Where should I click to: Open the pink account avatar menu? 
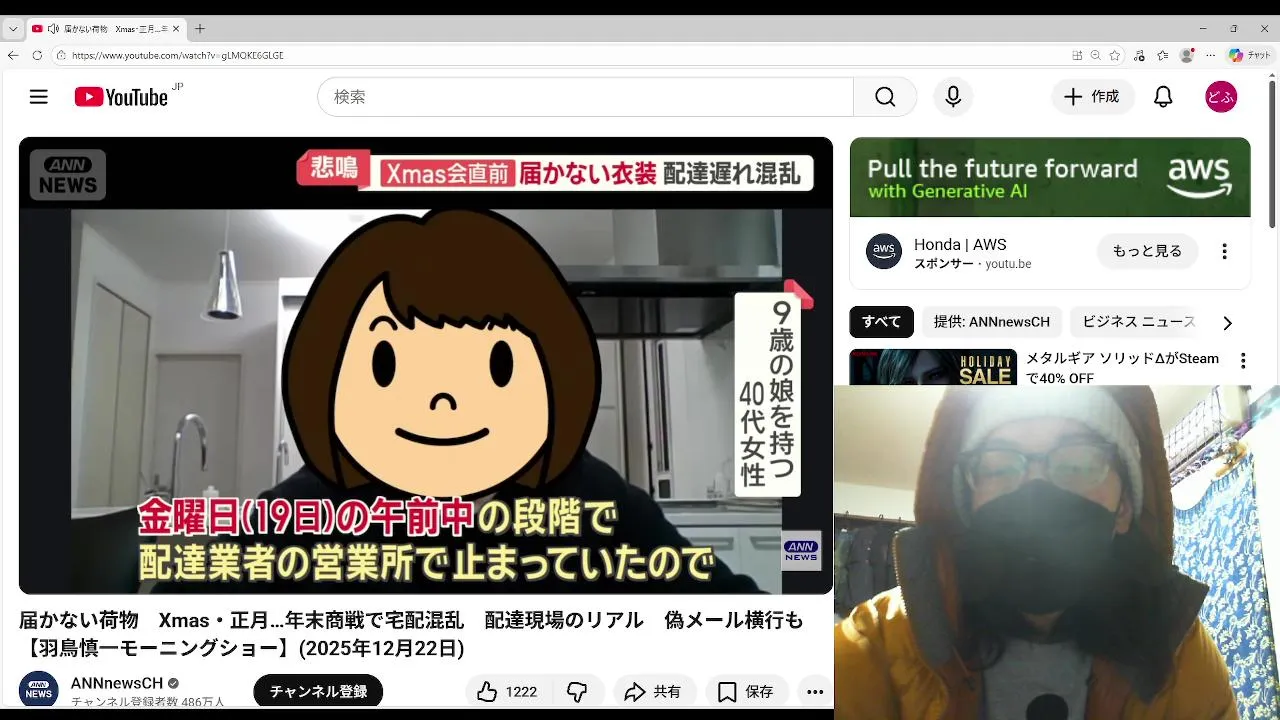click(x=1221, y=97)
